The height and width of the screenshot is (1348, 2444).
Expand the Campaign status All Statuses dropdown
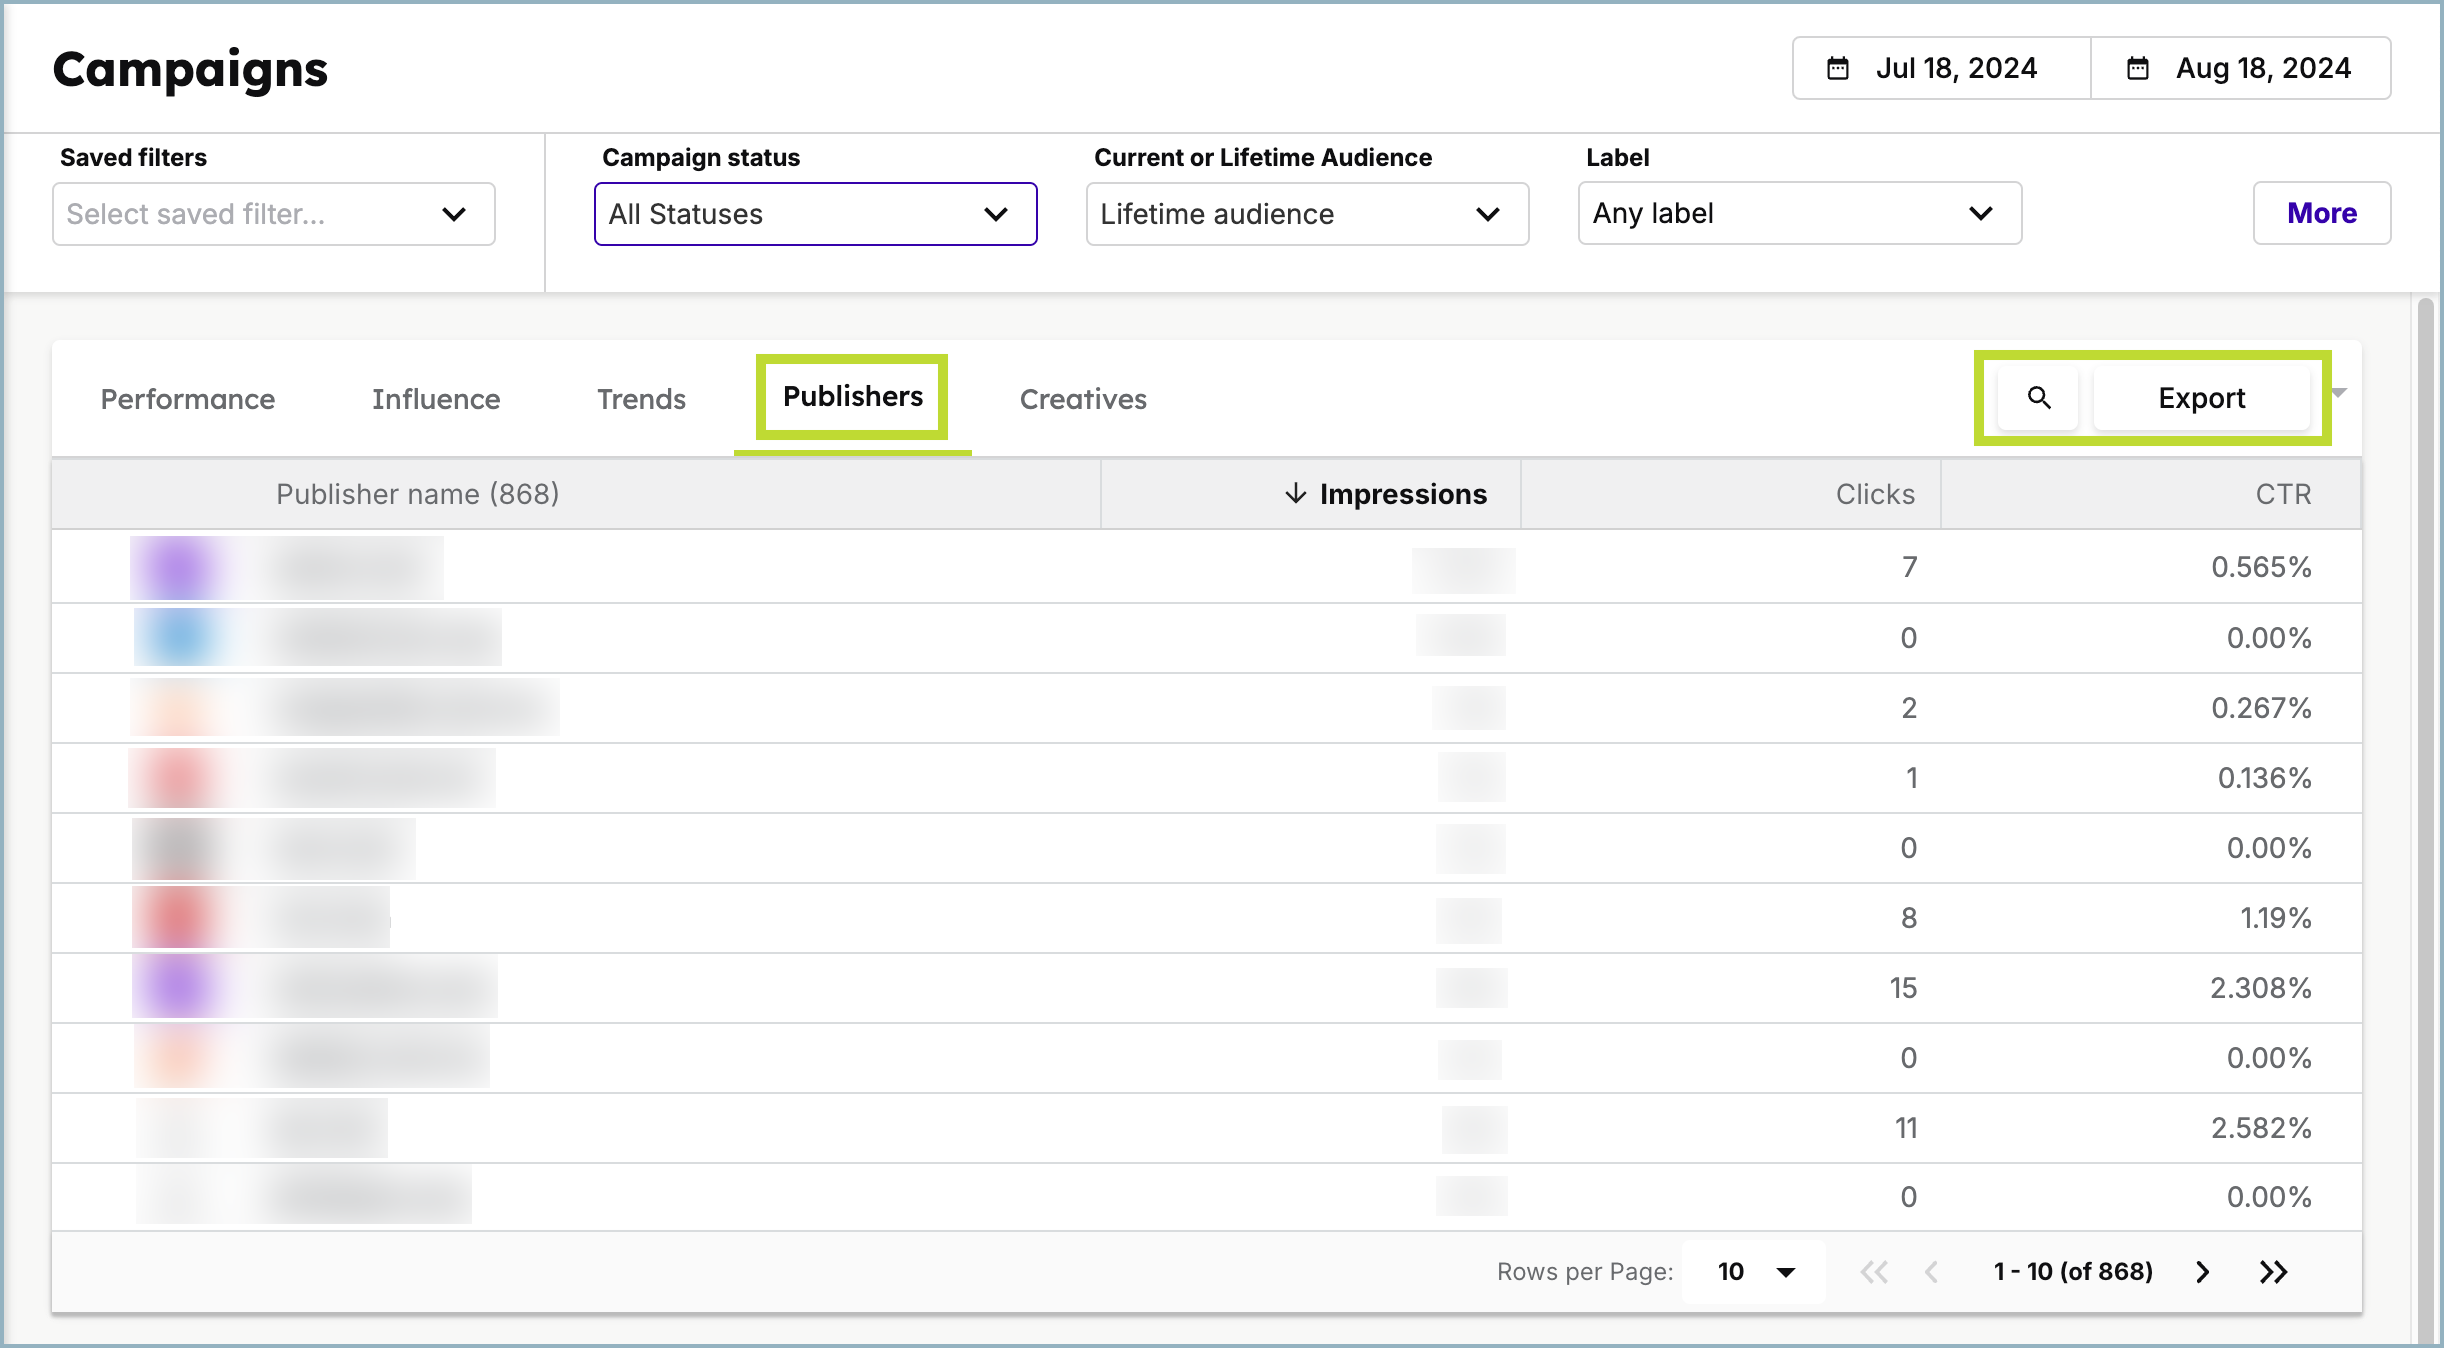(x=815, y=214)
